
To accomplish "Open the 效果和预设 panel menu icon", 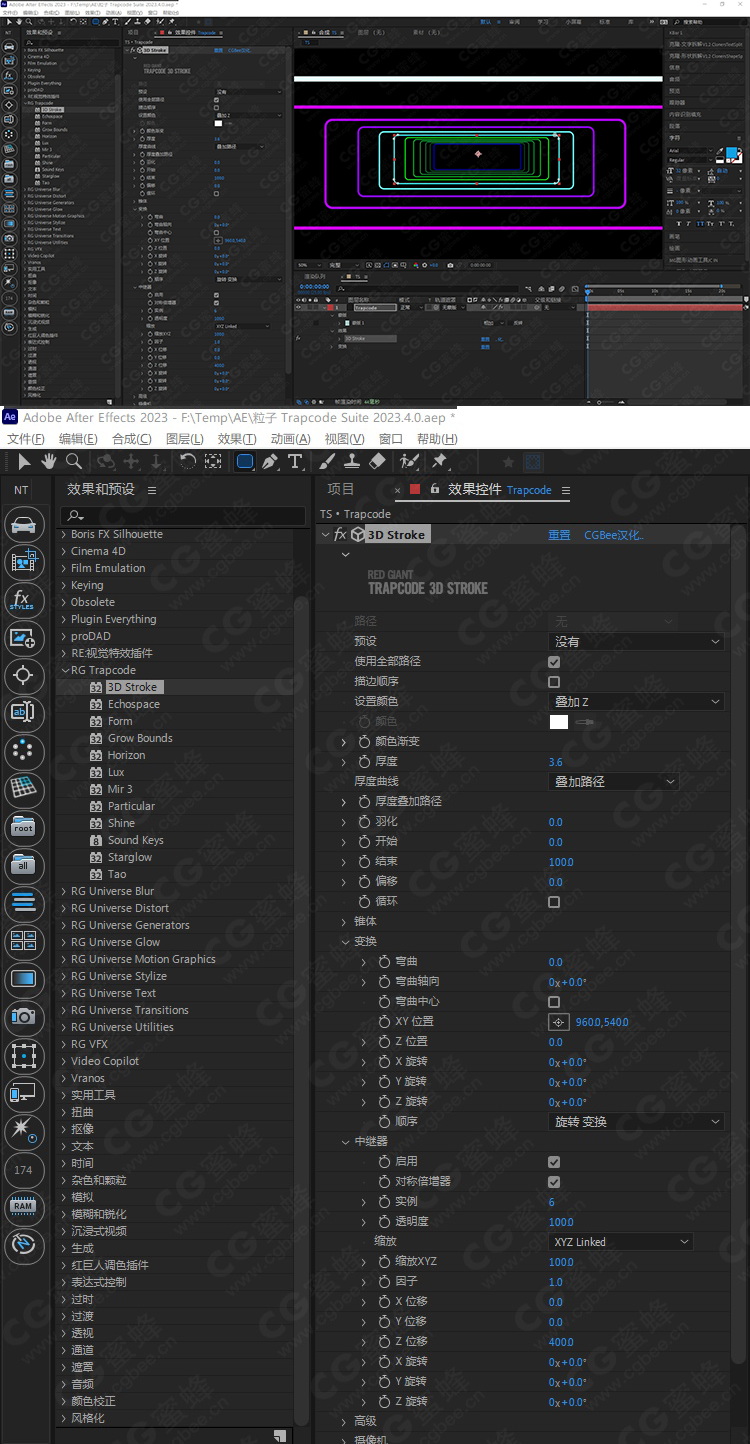I will pyautogui.click(x=152, y=490).
